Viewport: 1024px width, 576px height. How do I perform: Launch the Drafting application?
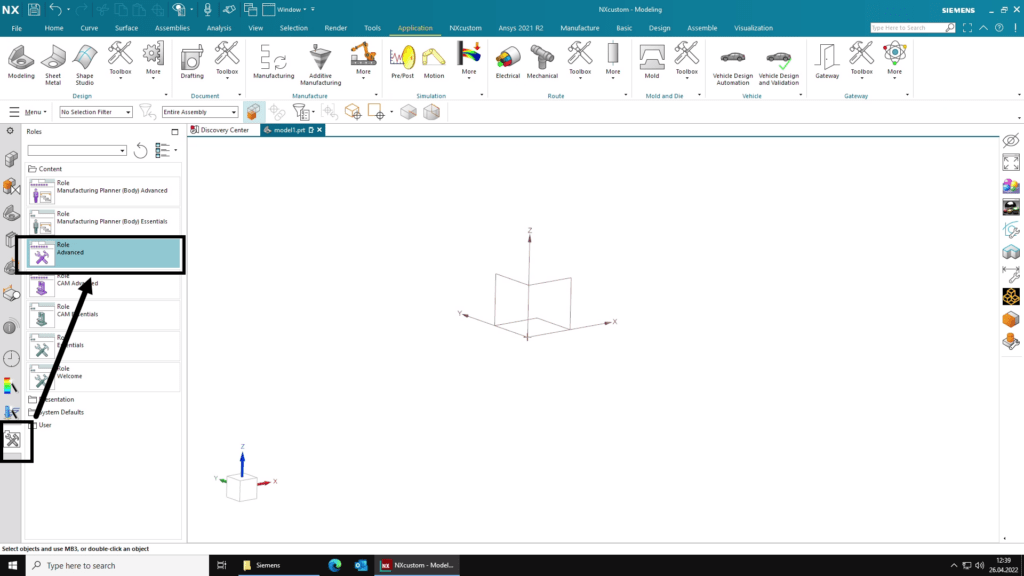click(x=192, y=61)
